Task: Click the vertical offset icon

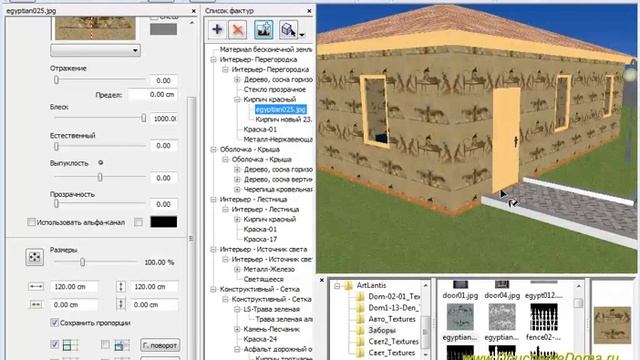Action: [121, 304]
